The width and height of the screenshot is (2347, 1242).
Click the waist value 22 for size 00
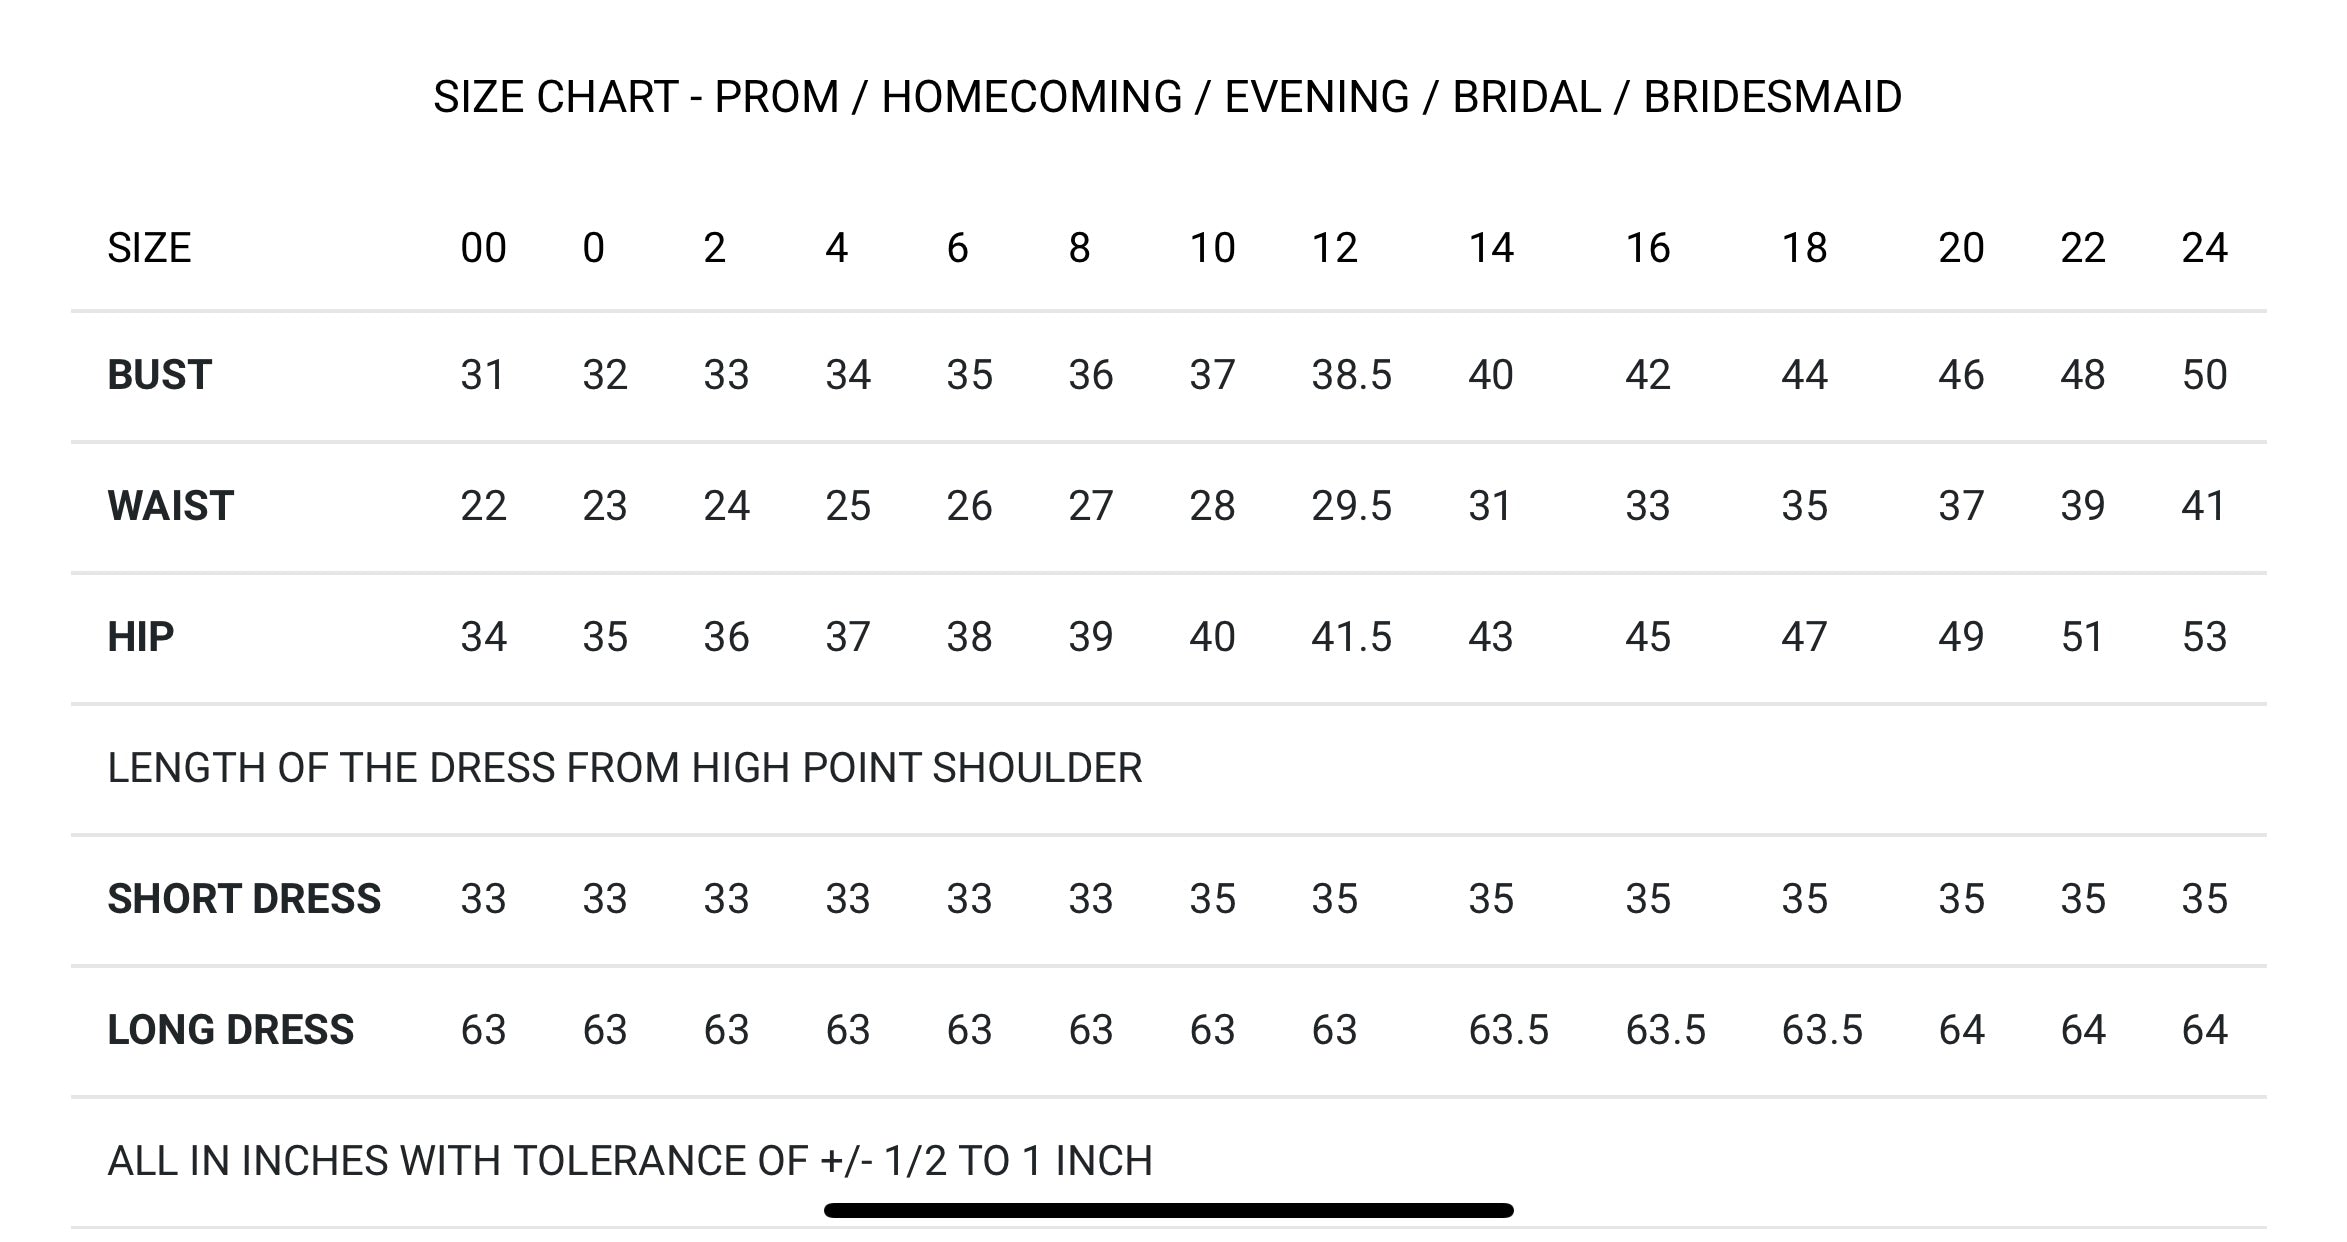(x=483, y=506)
